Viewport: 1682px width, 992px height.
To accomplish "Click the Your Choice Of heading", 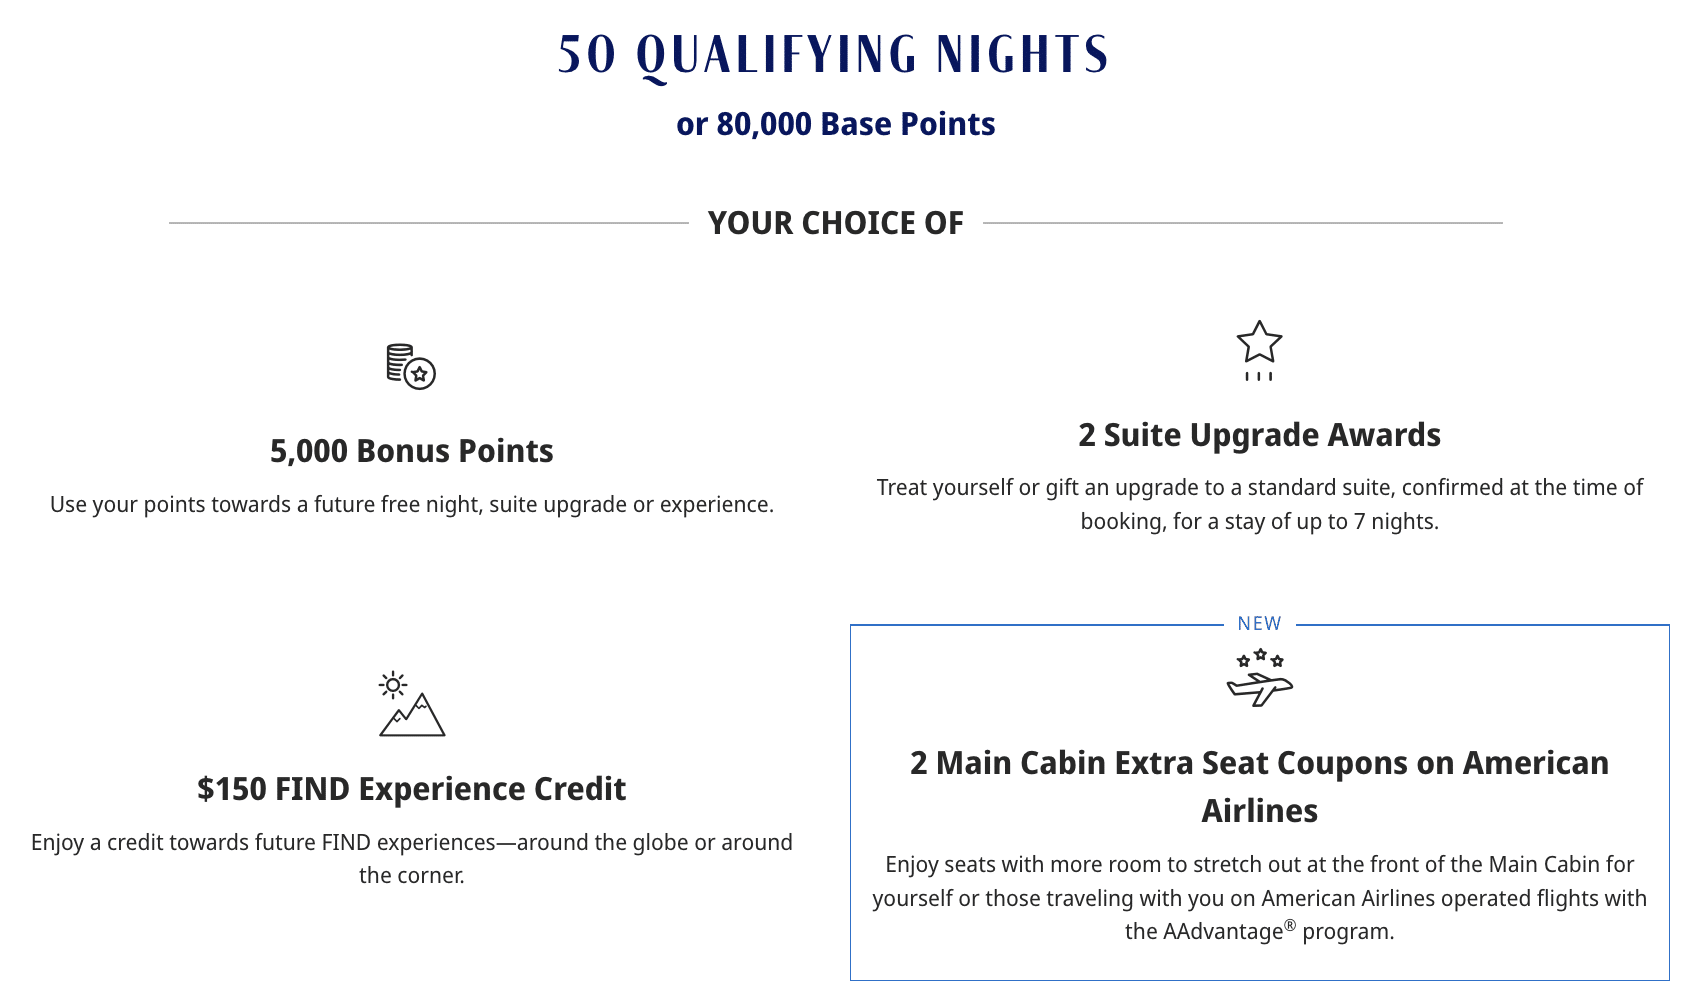I will (x=835, y=223).
